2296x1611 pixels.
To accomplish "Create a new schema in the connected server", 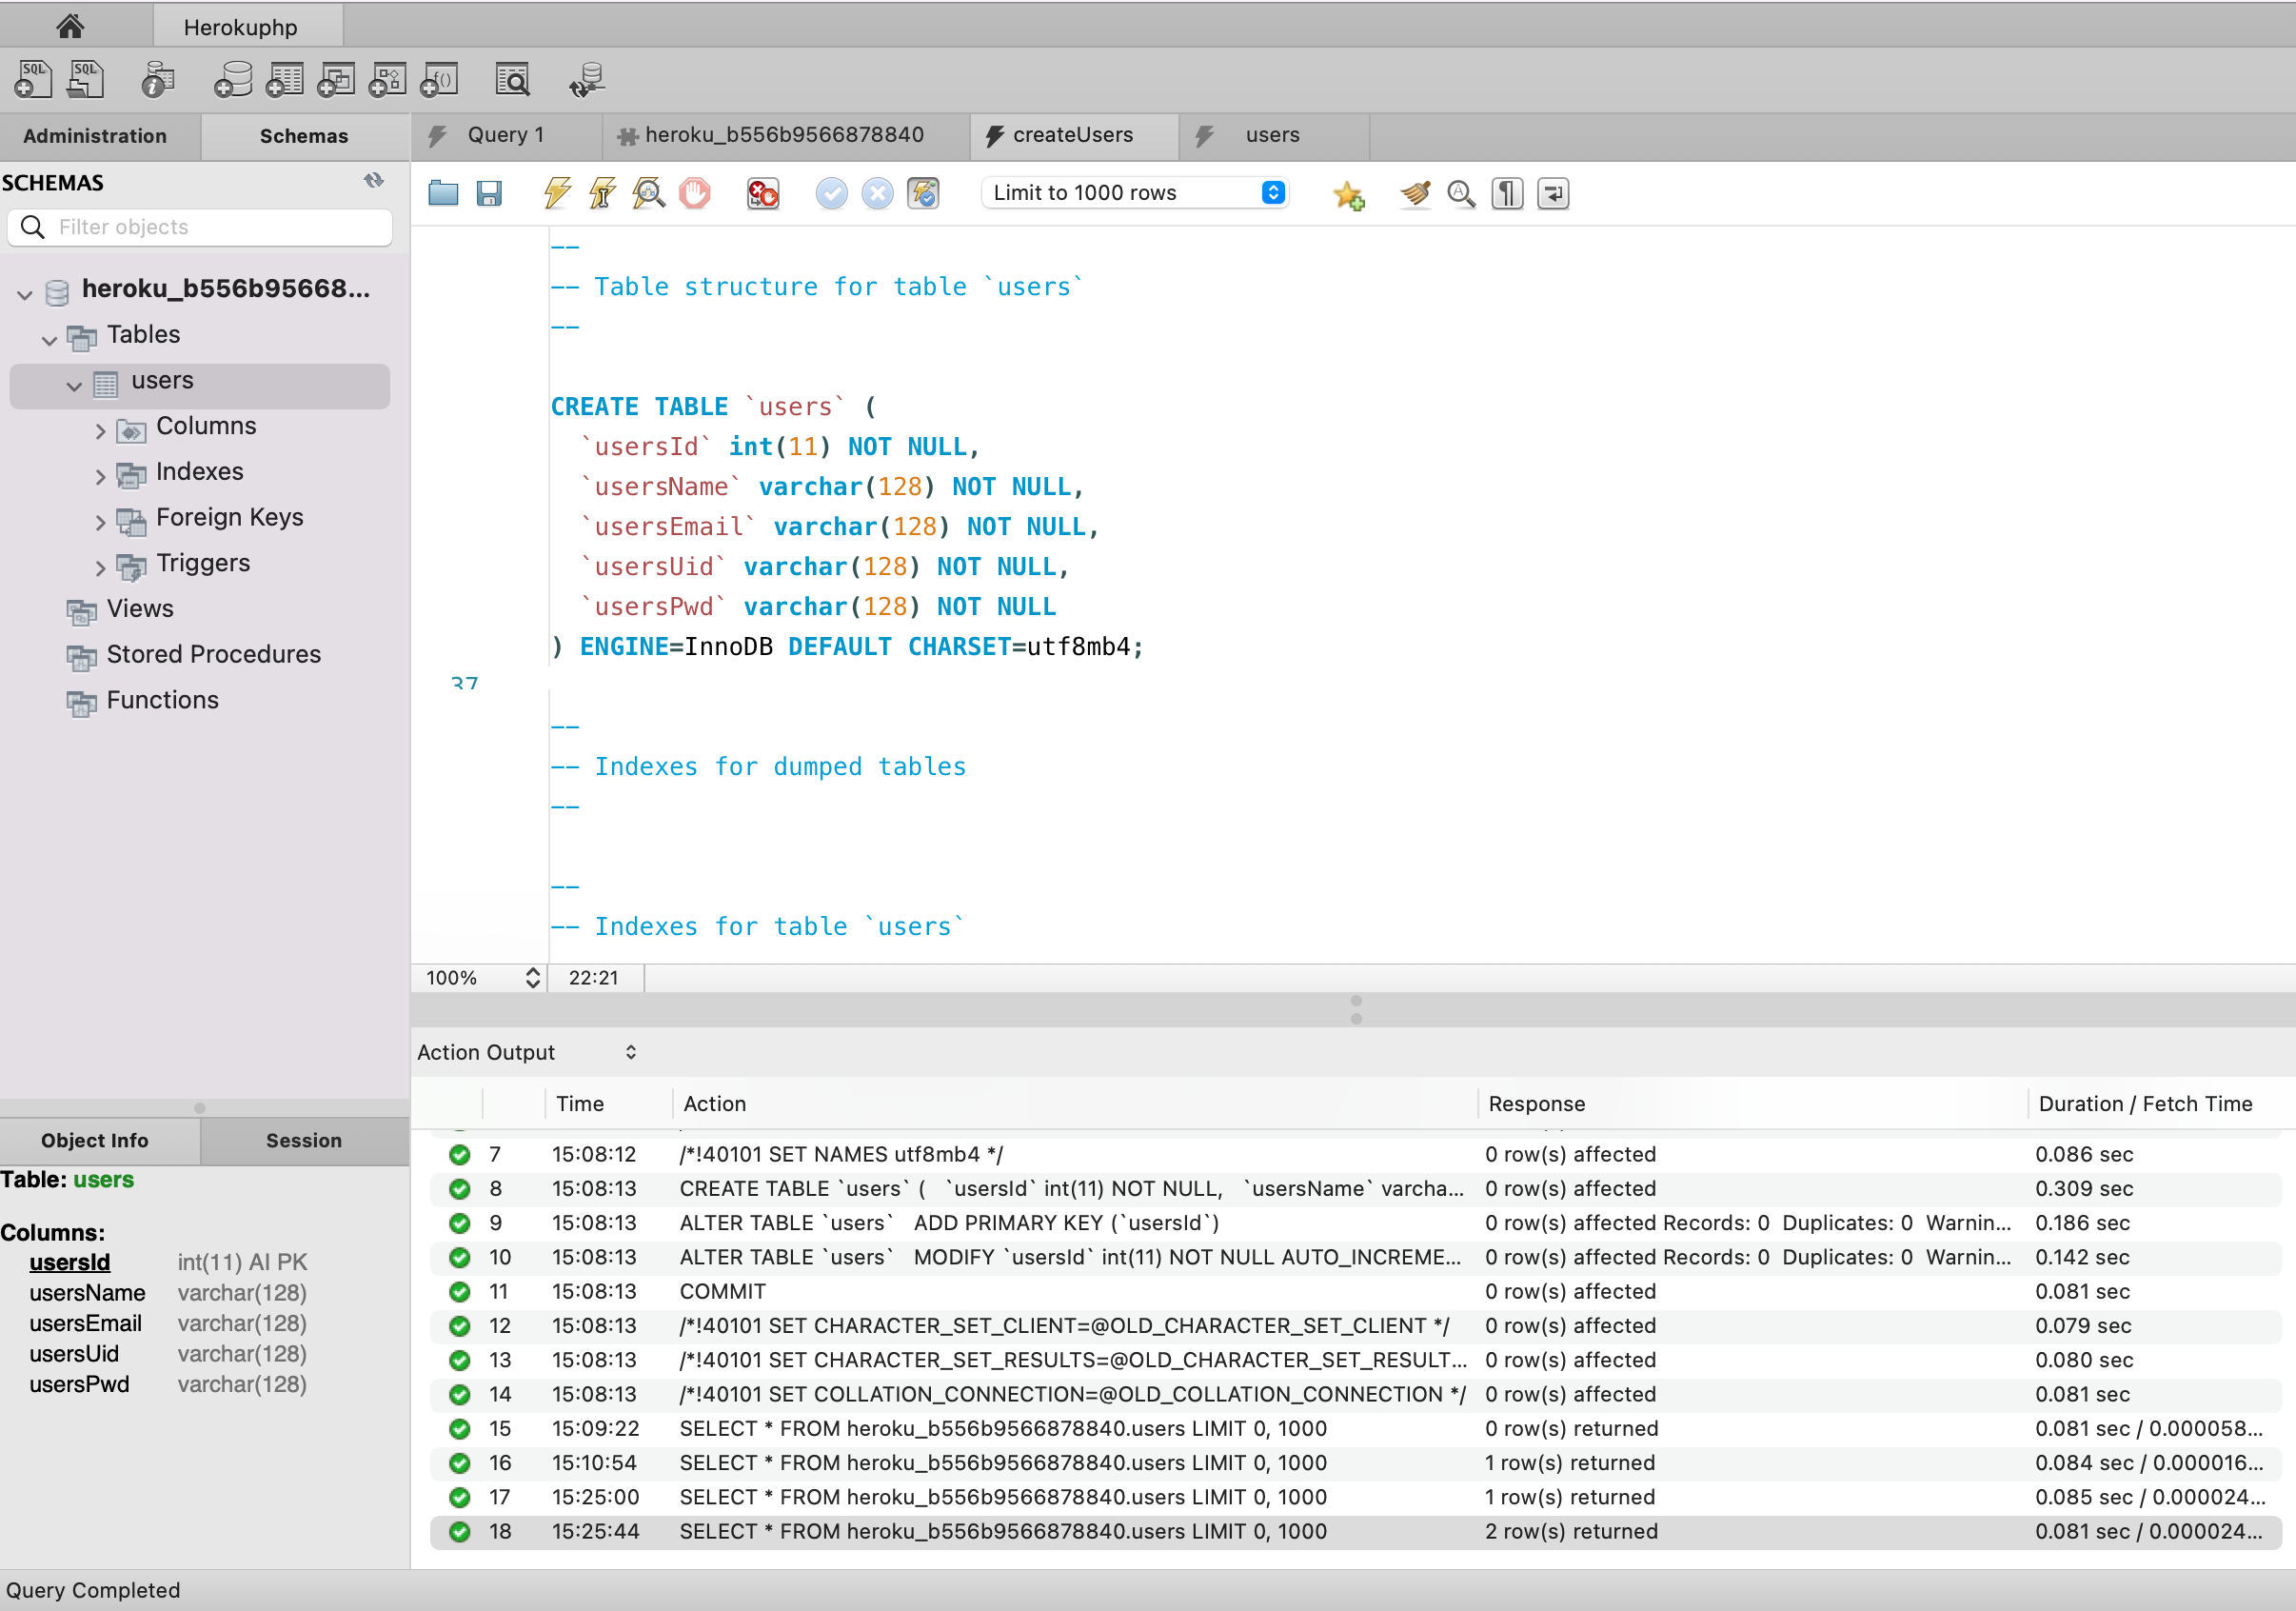I will click(x=232, y=78).
